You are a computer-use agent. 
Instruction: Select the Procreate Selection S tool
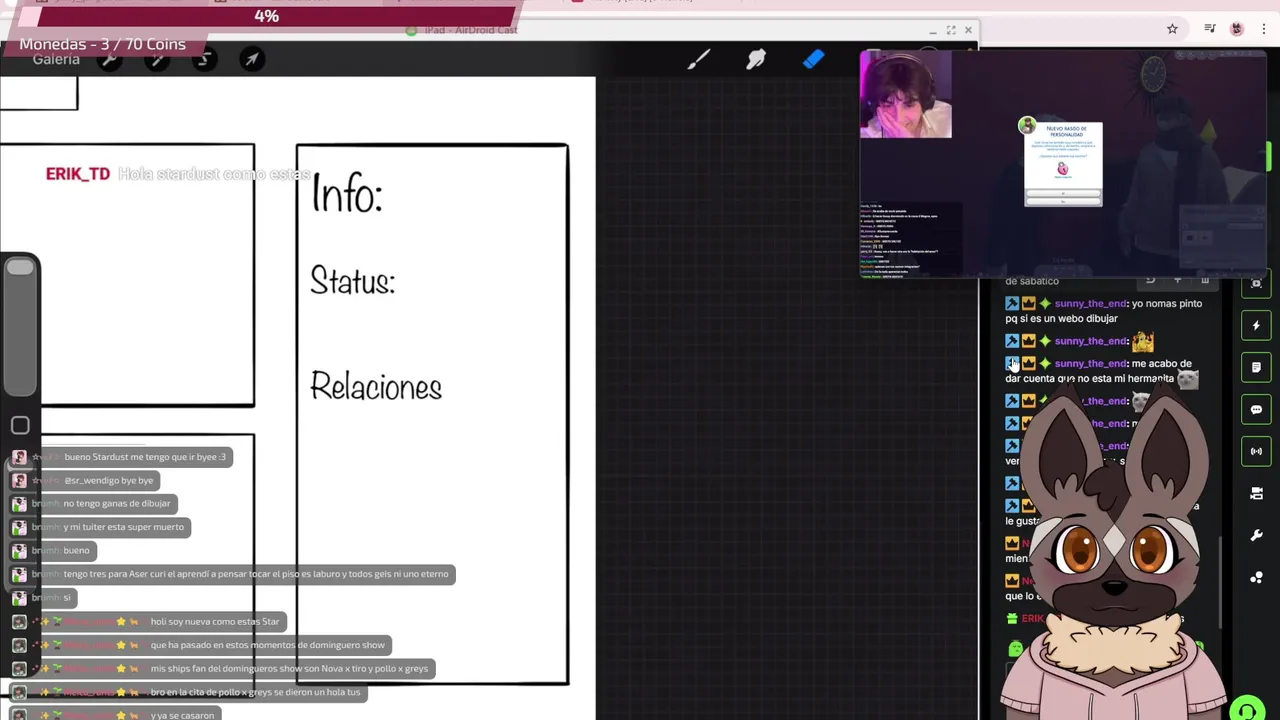[204, 60]
